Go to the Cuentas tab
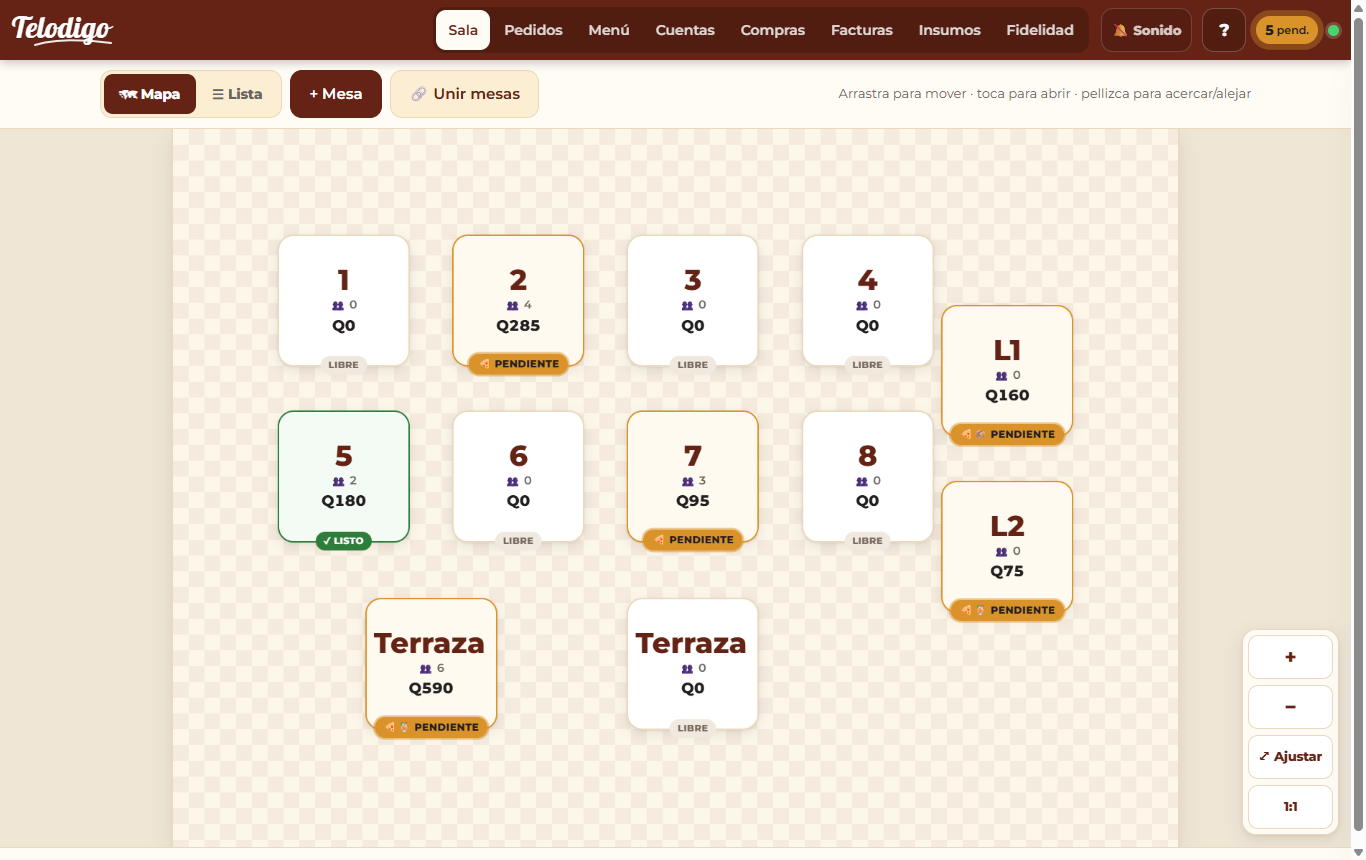The height and width of the screenshot is (860, 1366). pyautogui.click(x=685, y=30)
